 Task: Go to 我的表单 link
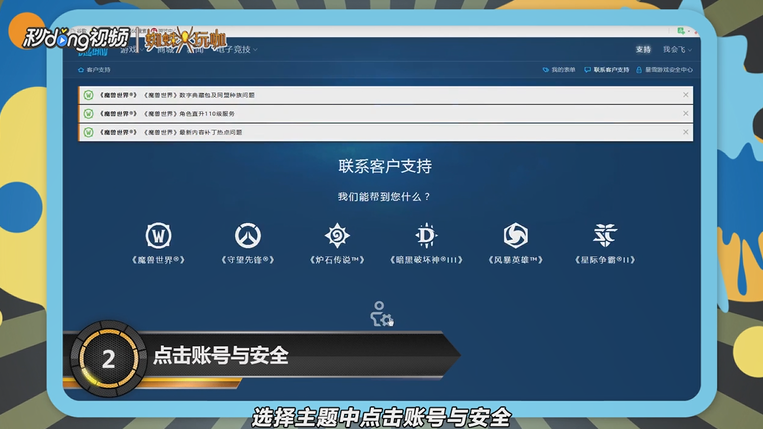tap(559, 70)
